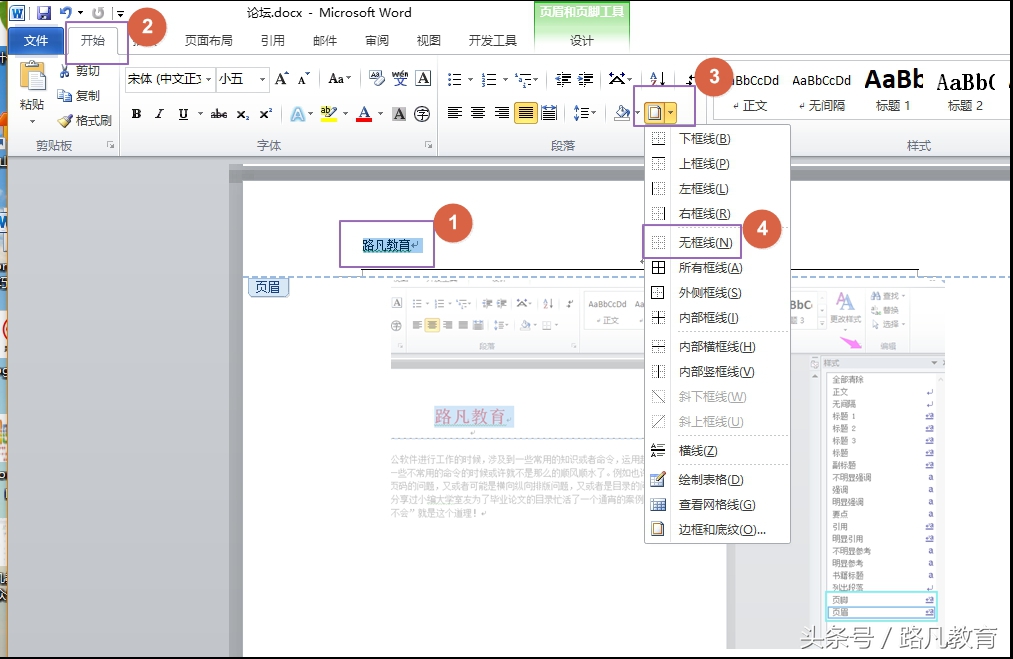
Task: Toggle bold formatting
Action: click(137, 113)
